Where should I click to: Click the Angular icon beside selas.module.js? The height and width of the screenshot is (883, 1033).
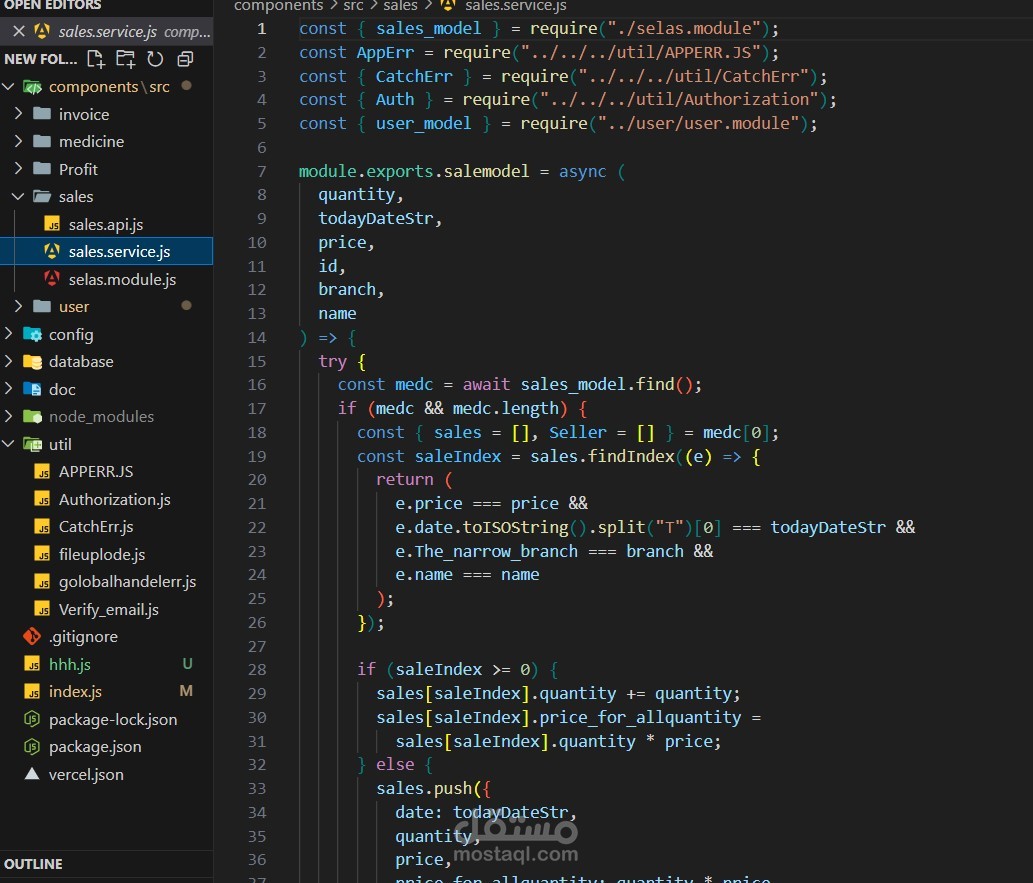[51, 279]
